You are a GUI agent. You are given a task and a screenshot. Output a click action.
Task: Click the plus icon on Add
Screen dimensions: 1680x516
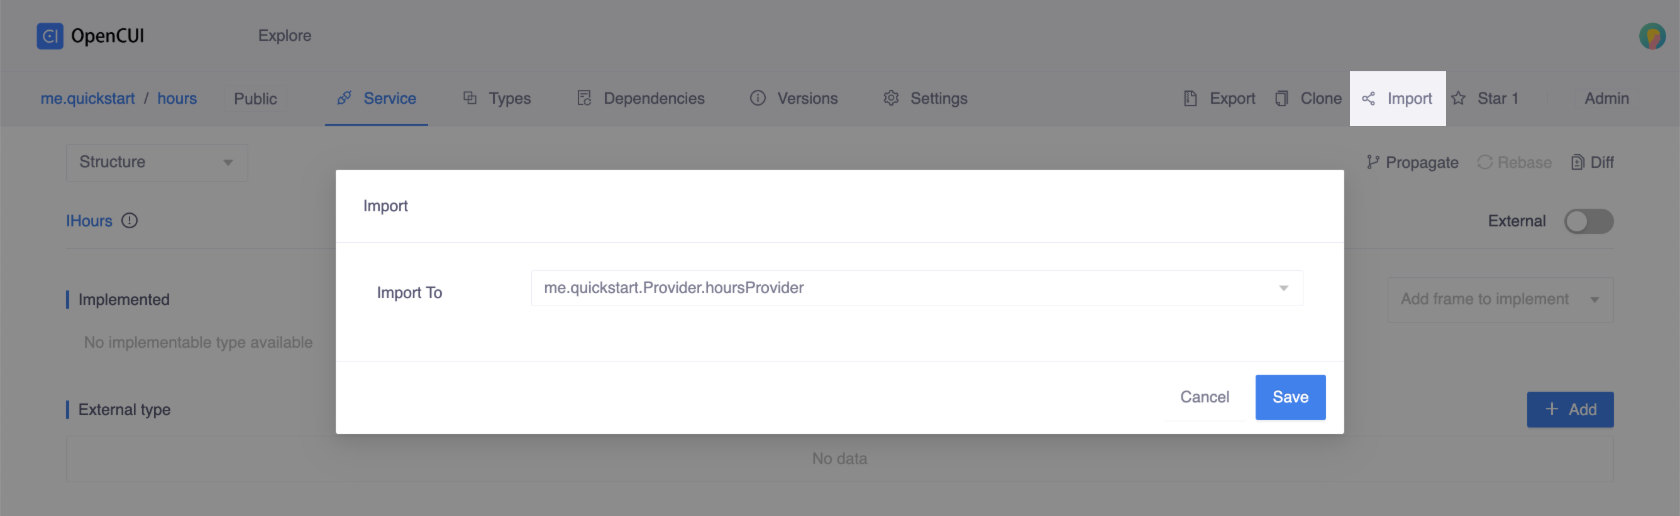pyautogui.click(x=1552, y=409)
